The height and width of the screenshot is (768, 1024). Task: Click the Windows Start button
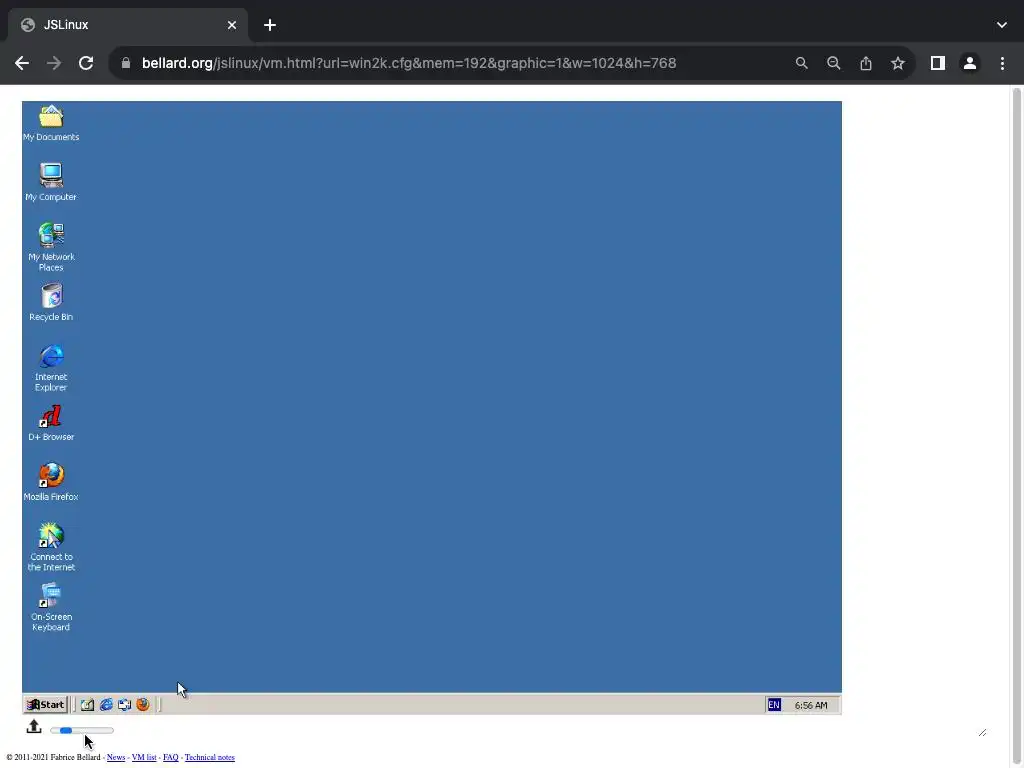(46, 705)
